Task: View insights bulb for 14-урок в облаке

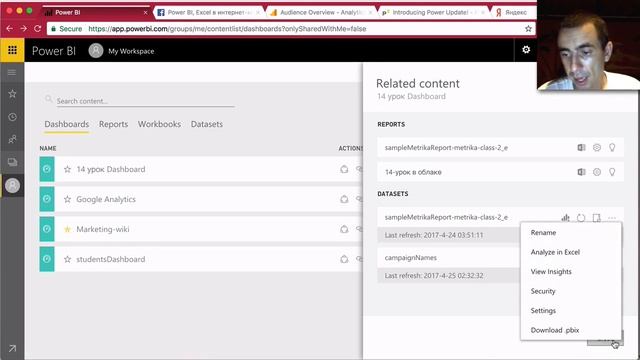Action: [612, 172]
